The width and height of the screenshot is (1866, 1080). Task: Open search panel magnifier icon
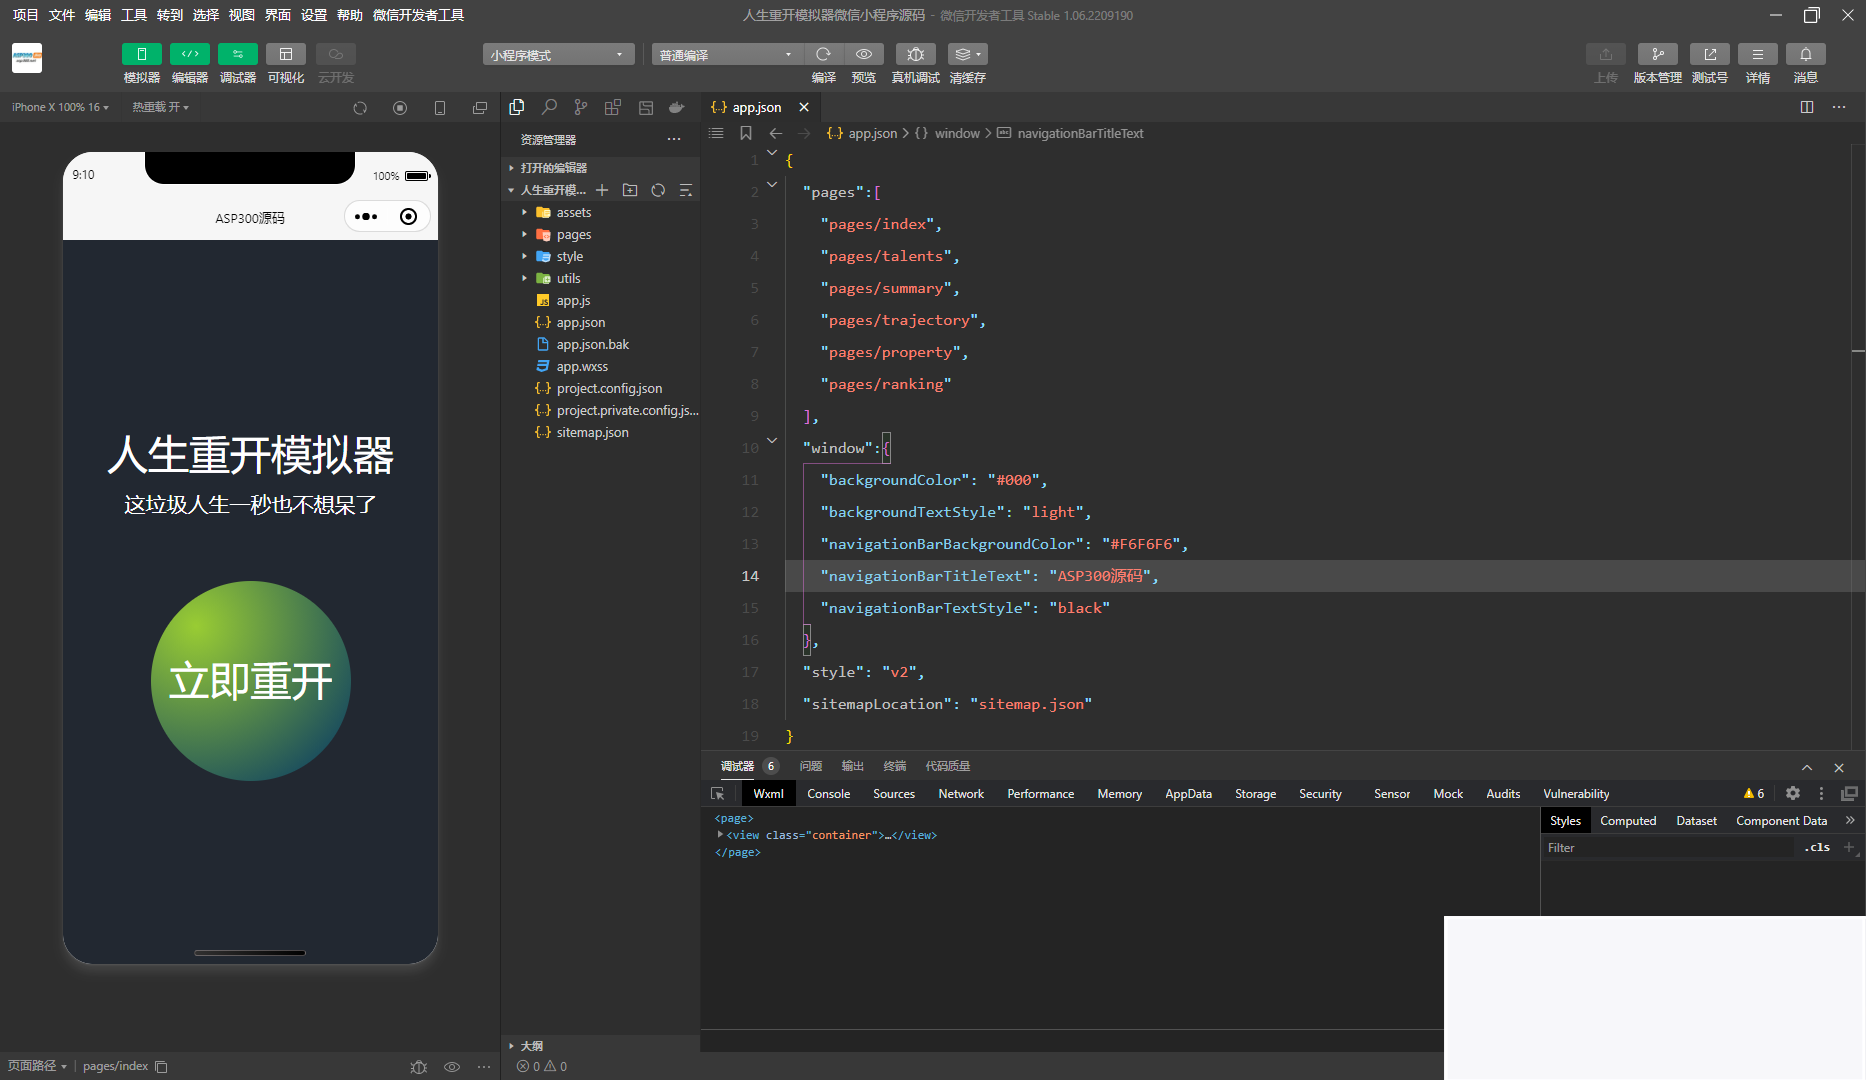pyautogui.click(x=549, y=107)
